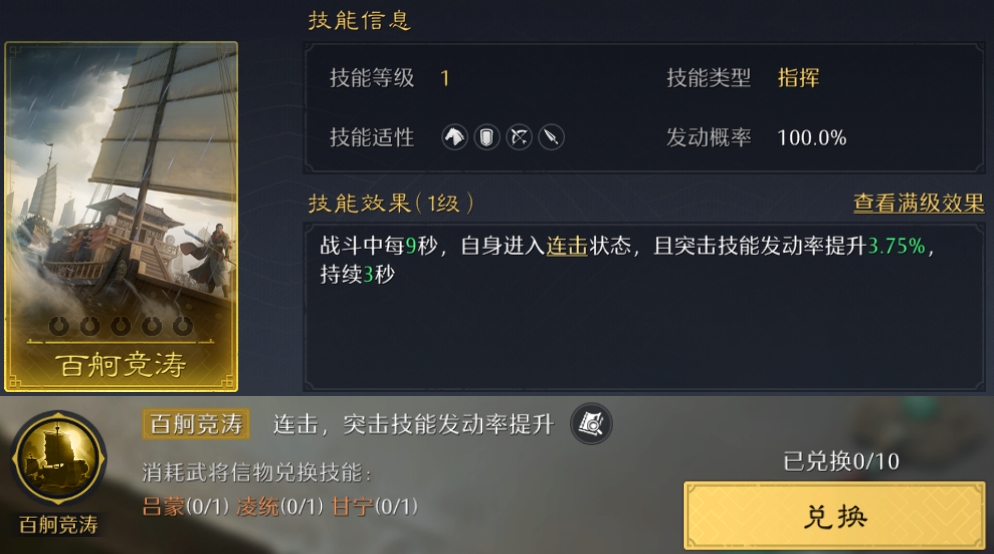Select the round 百舸竞涛 ship skill icon

coord(59,458)
